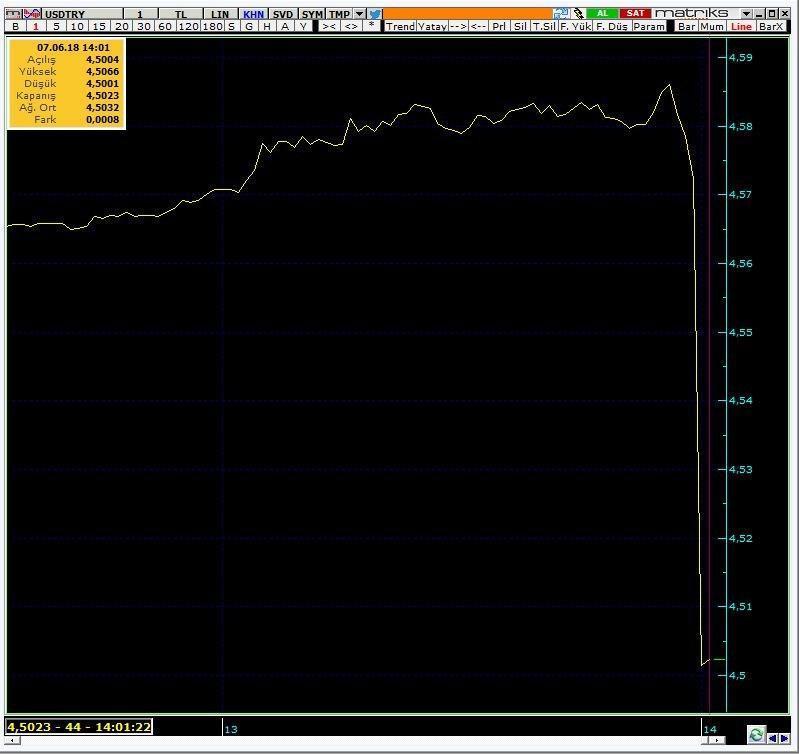Screen dimensions: 799x754
Task: Open the dropdown arrow beside matriks logo
Action: click(745, 14)
